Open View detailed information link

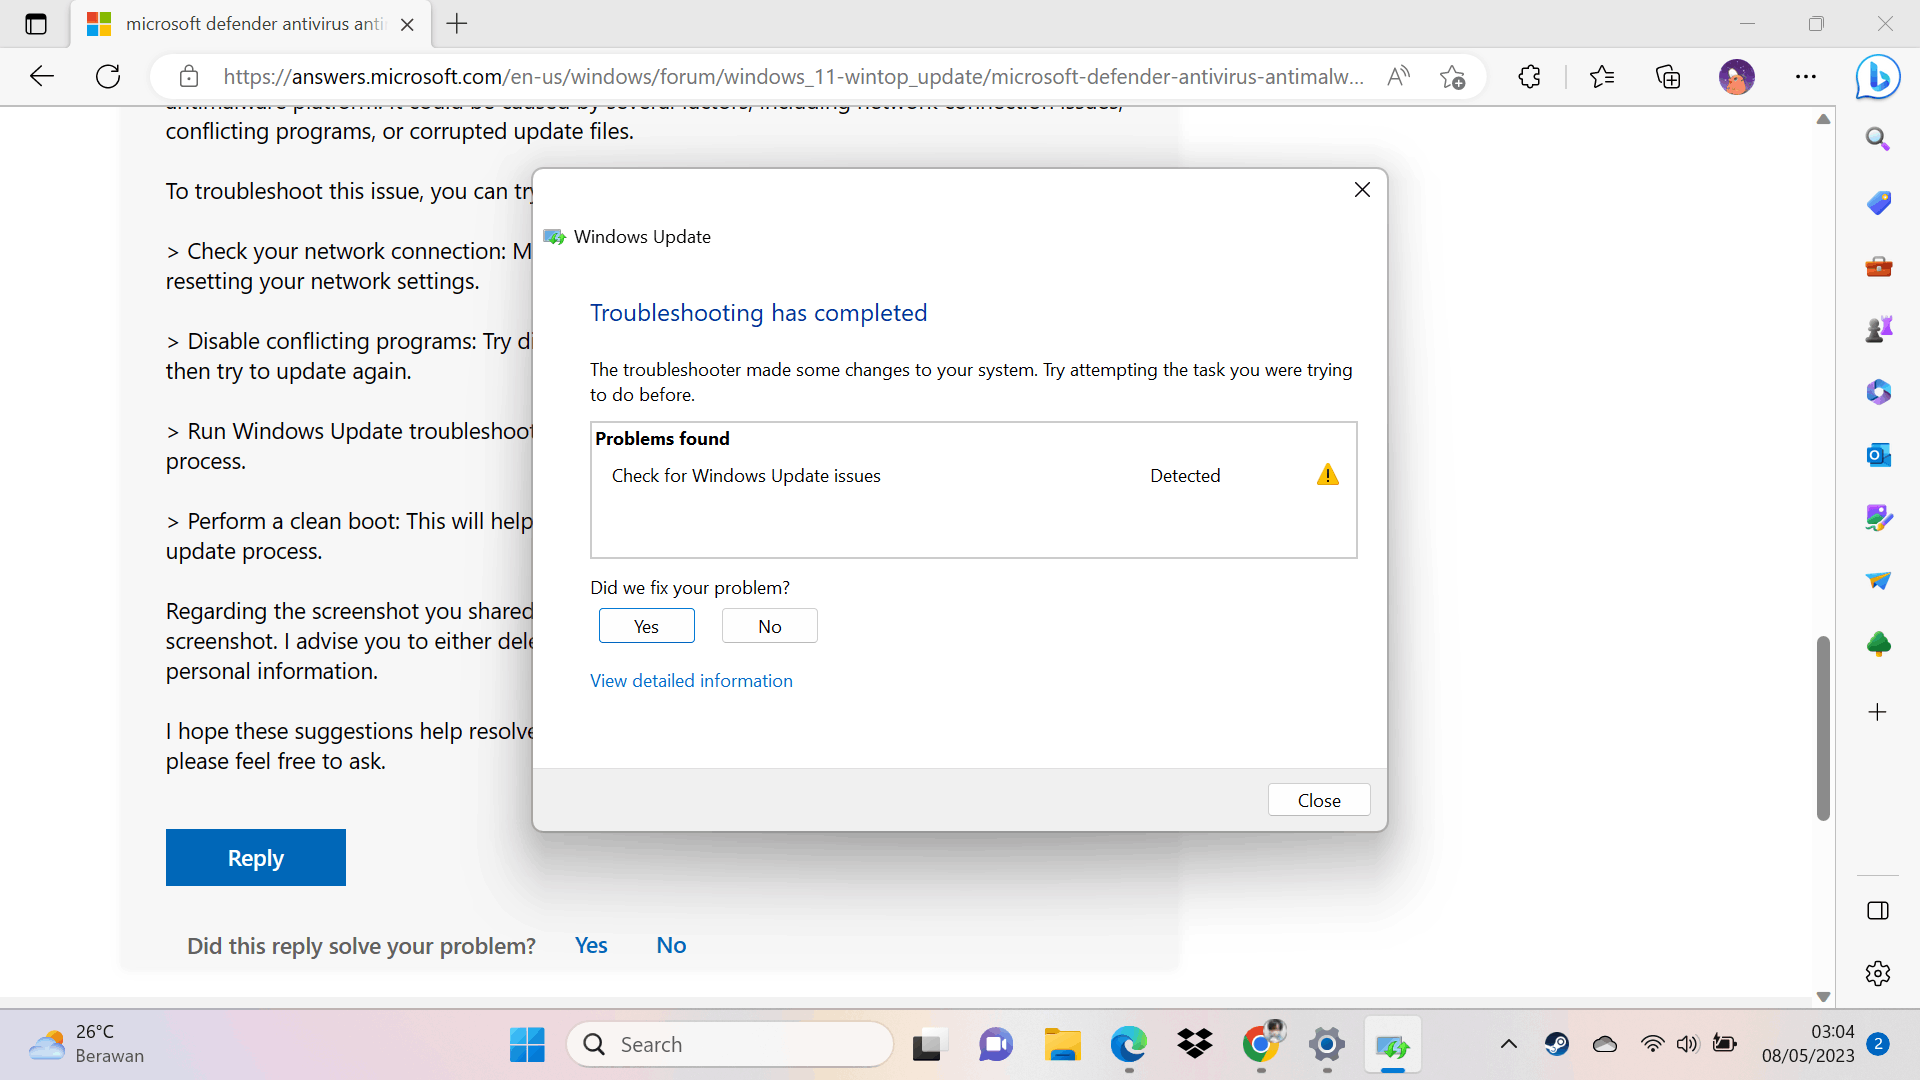(x=691, y=681)
